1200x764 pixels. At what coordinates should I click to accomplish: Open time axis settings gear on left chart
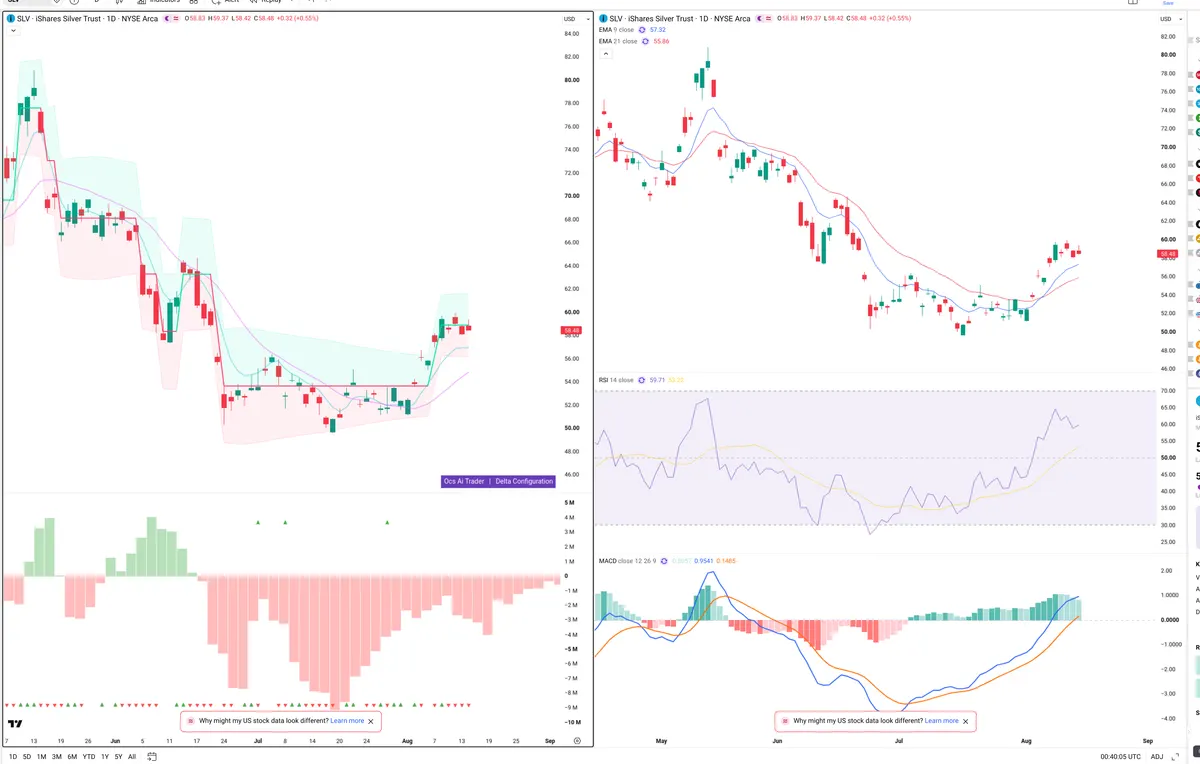click(x=577, y=741)
